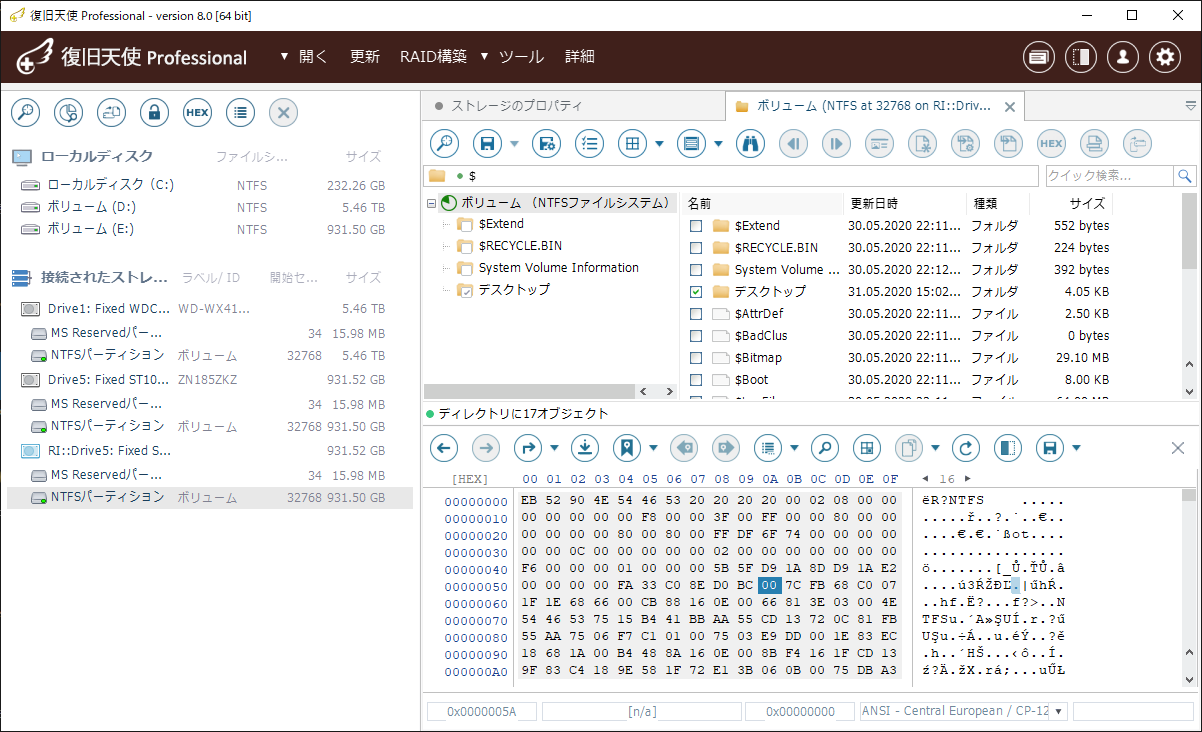Increase hex bytes-per-row with right arrow
Viewport: 1202px width, 732px height.
pyautogui.click(x=967, y=478)
